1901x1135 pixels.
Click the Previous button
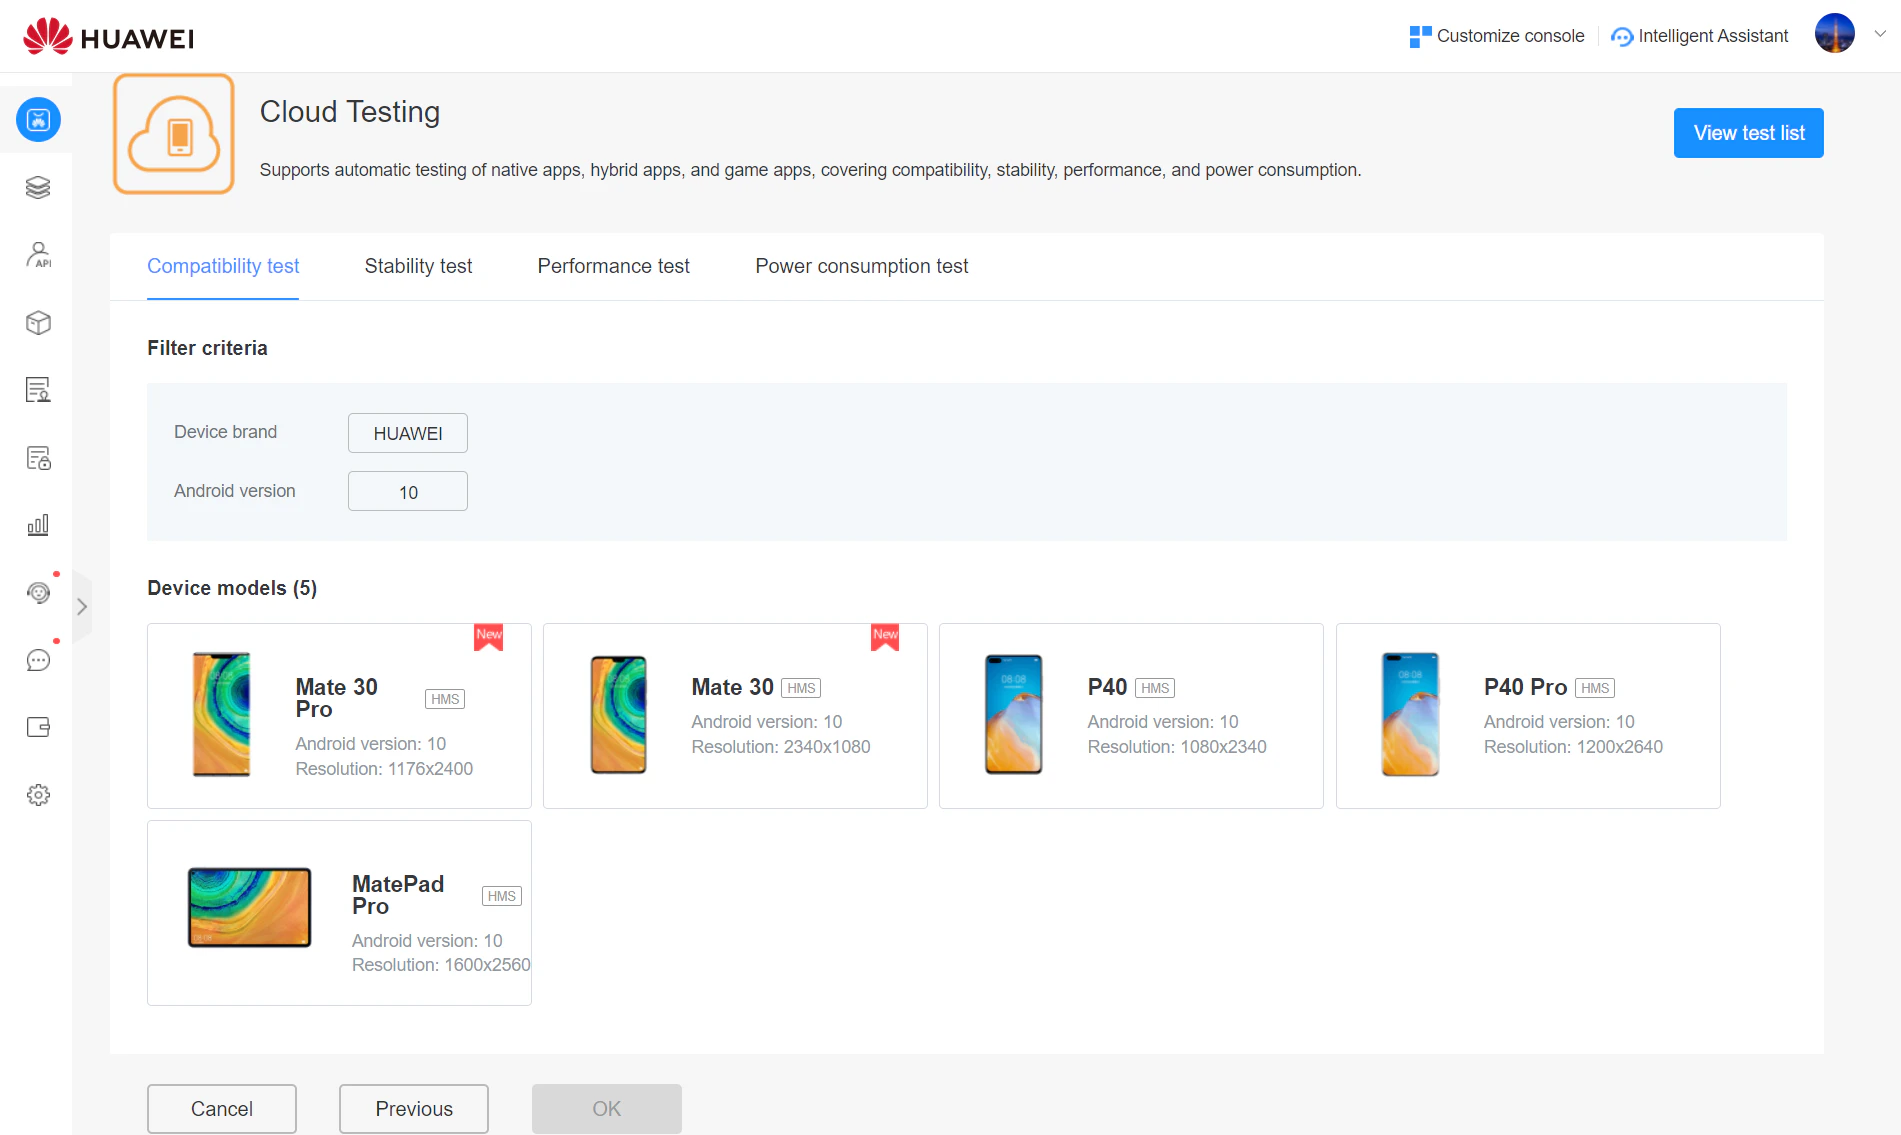point(414,1109)
